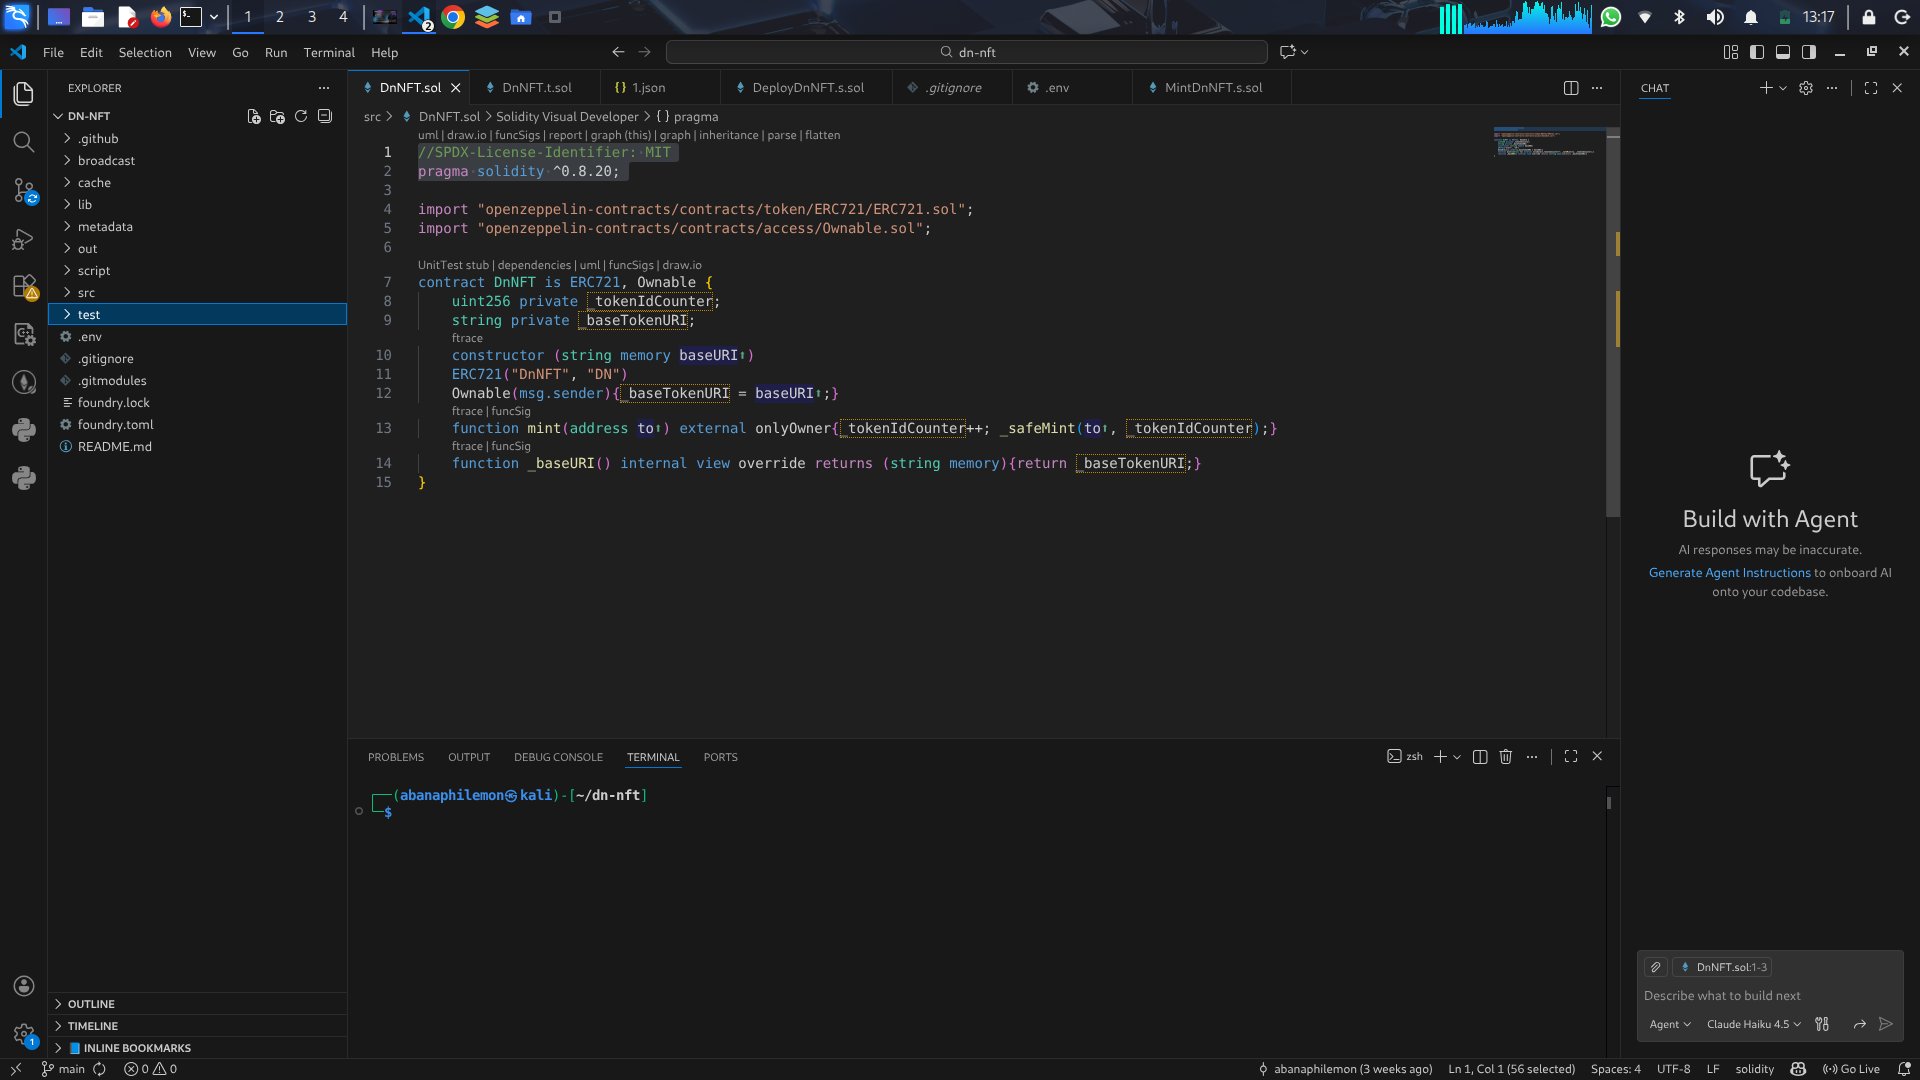Image resolution: width=1920 pixels, height=1080 pixels.
Task: Open Run and Debug view
Action: tap(23, 239)
